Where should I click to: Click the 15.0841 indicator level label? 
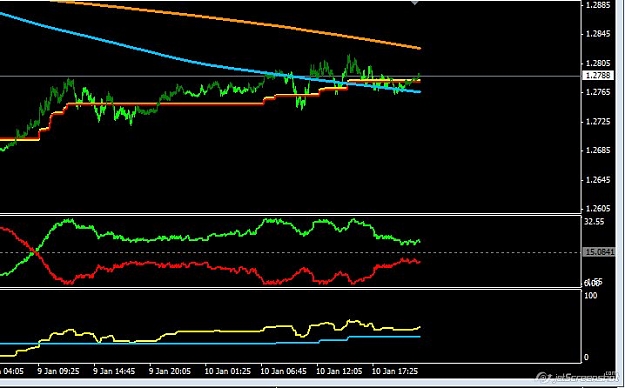tap(599, 252)
